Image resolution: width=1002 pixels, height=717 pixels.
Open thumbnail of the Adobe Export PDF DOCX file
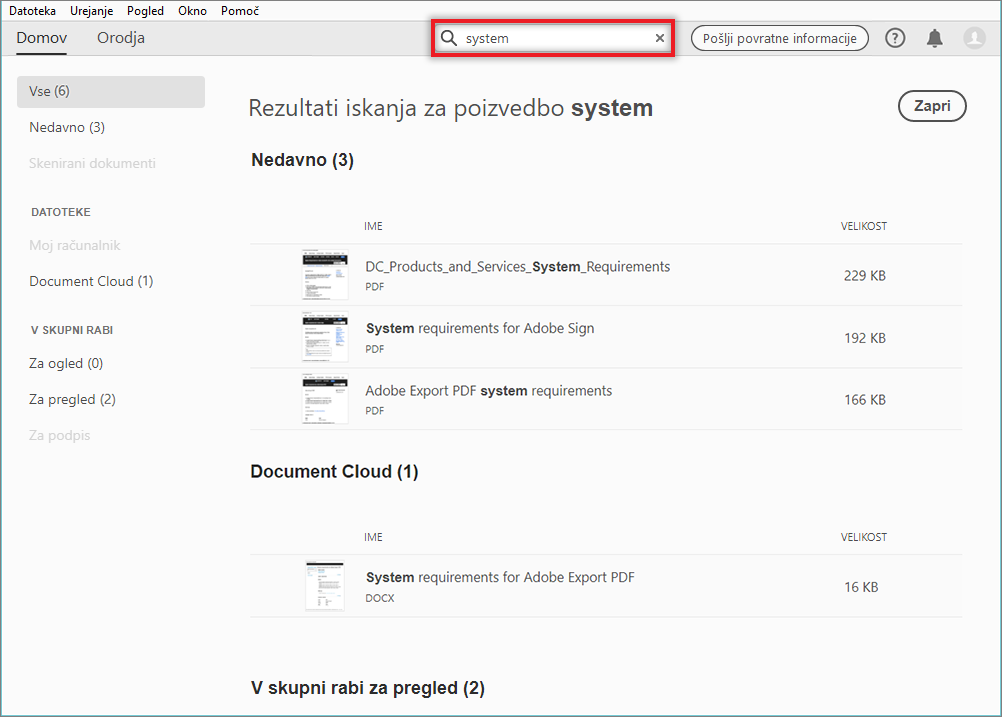[325, 585]
